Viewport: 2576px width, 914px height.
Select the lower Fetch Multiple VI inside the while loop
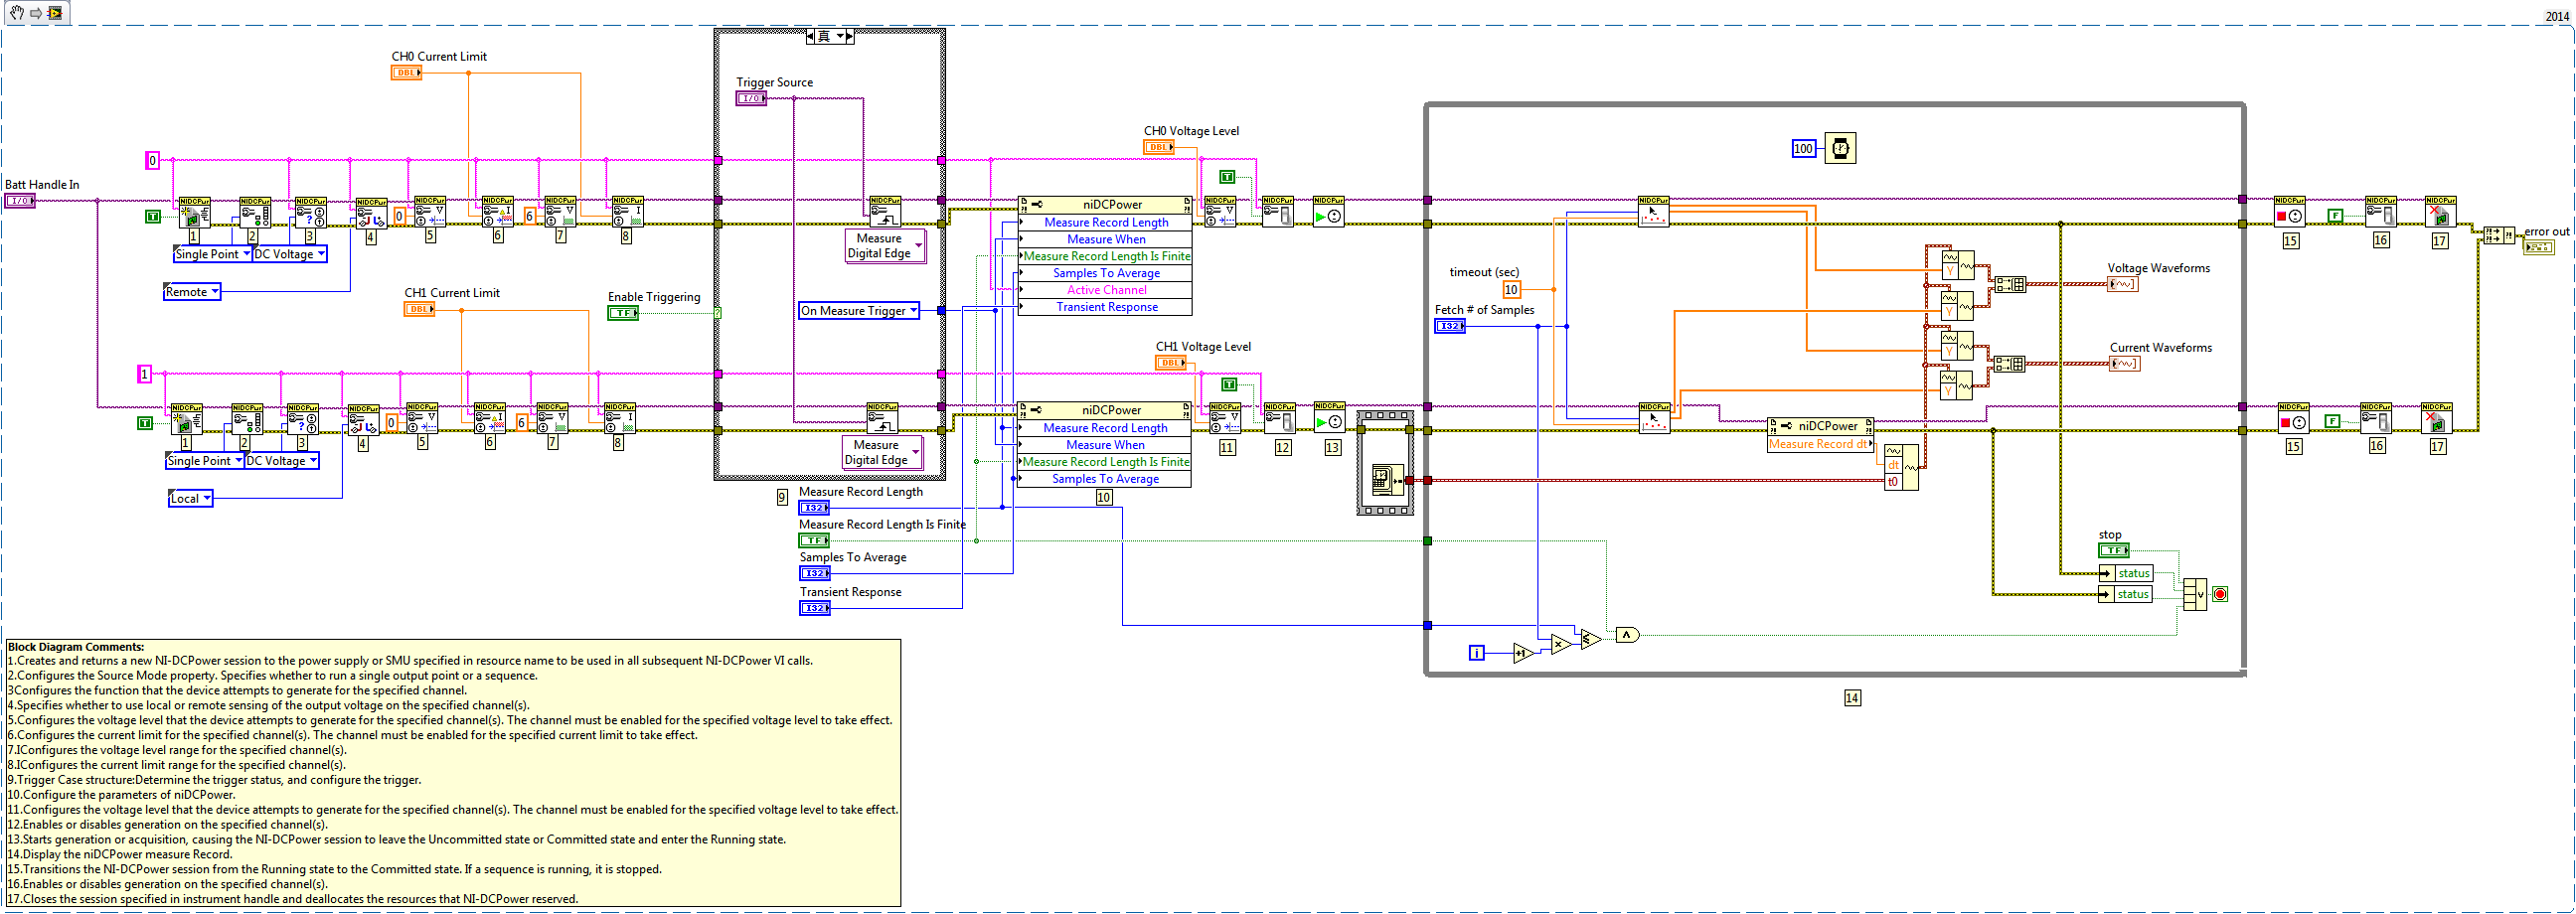[1655, 418]
